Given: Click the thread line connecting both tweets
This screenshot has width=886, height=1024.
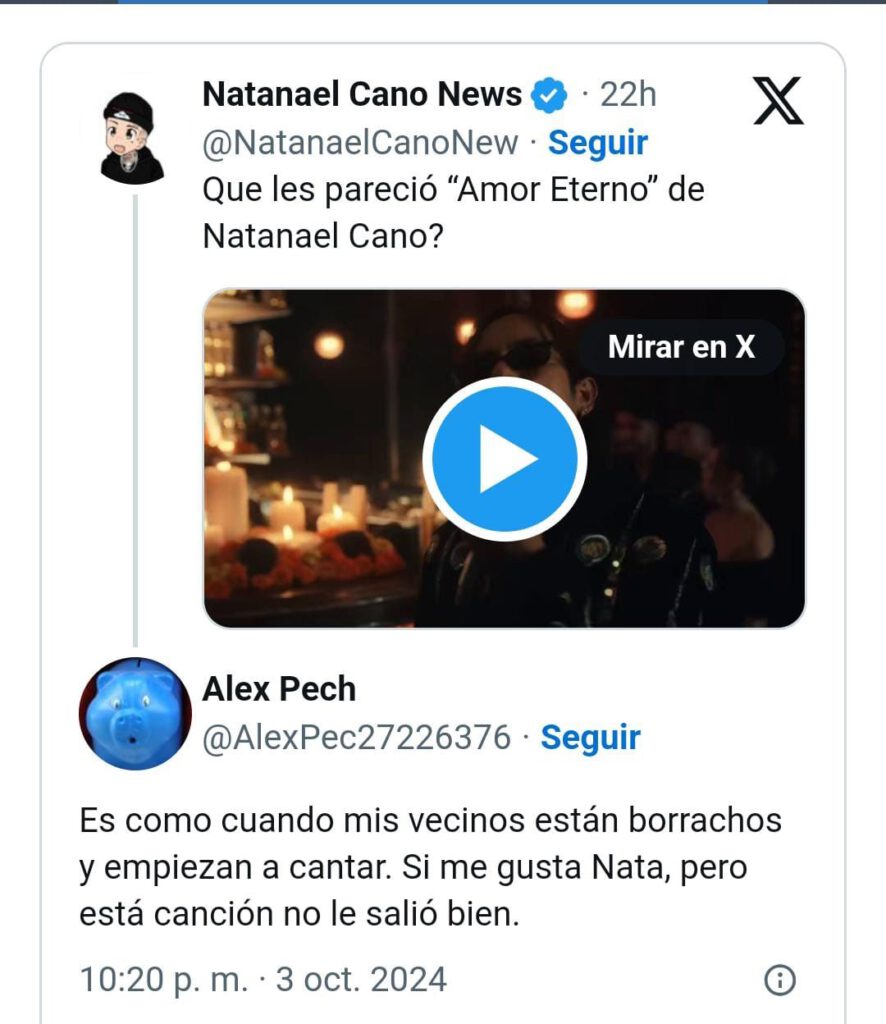Looking at the screenshot, I should 133,420.
